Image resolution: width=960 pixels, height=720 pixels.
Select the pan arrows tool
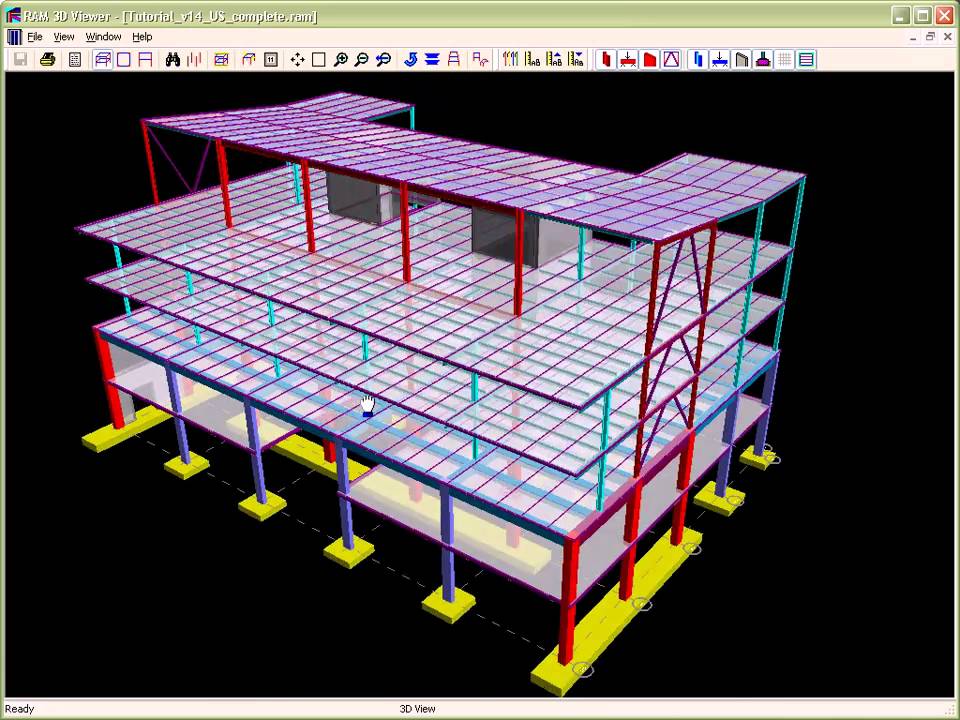[297, 60]
